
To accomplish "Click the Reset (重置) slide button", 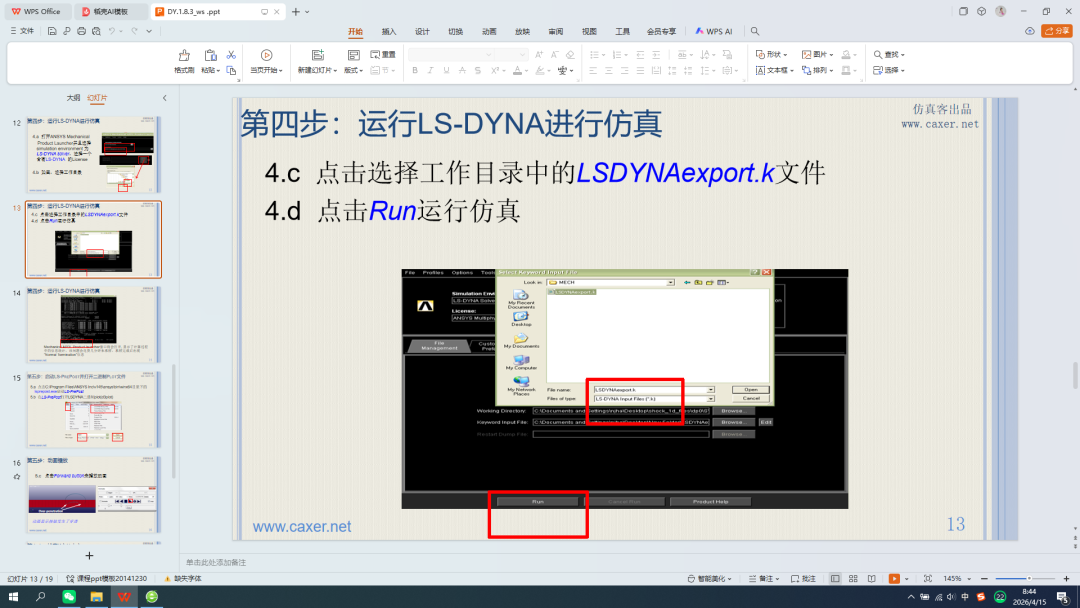I will (x=383, y=54).
